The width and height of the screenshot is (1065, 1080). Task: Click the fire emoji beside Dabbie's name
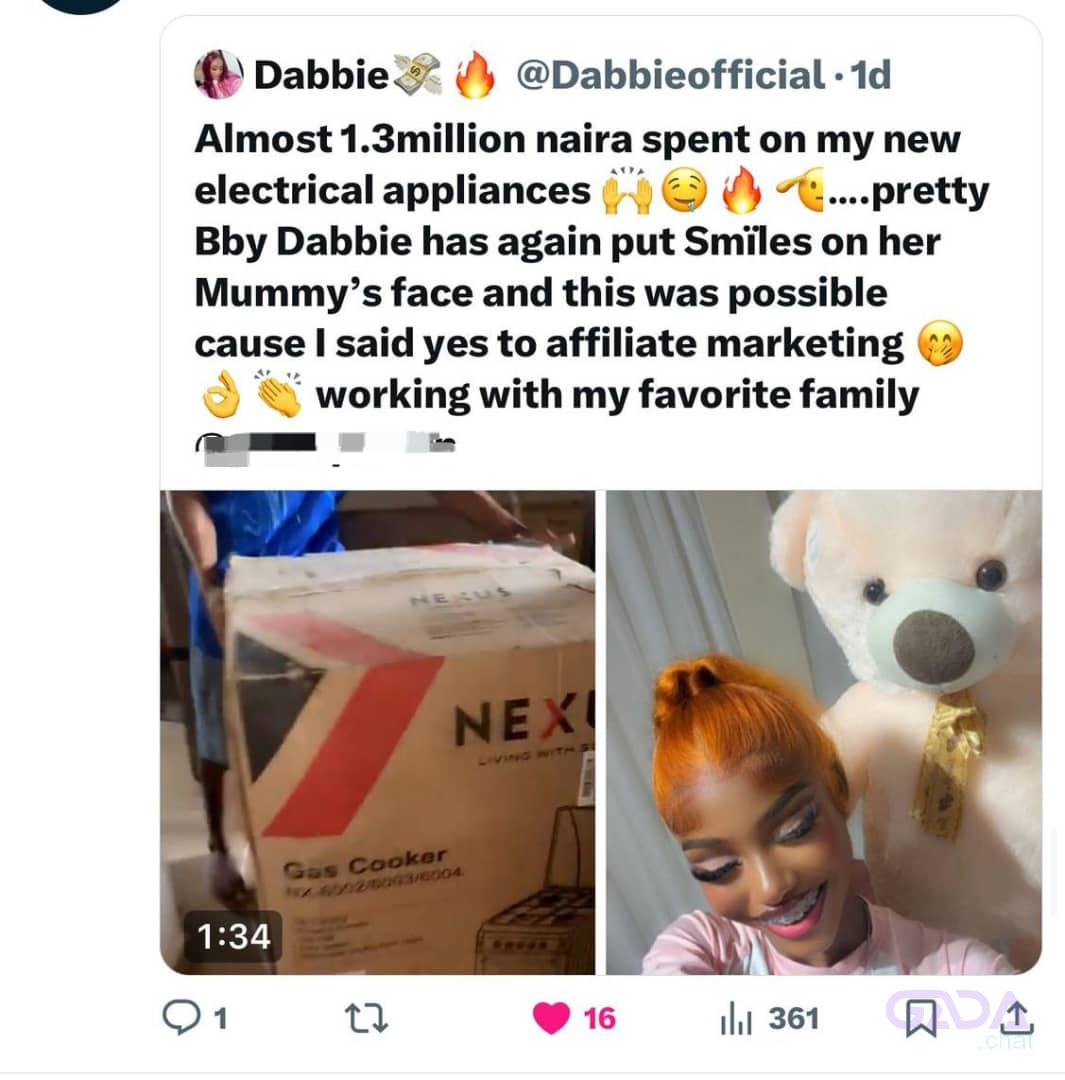(474, 74)
